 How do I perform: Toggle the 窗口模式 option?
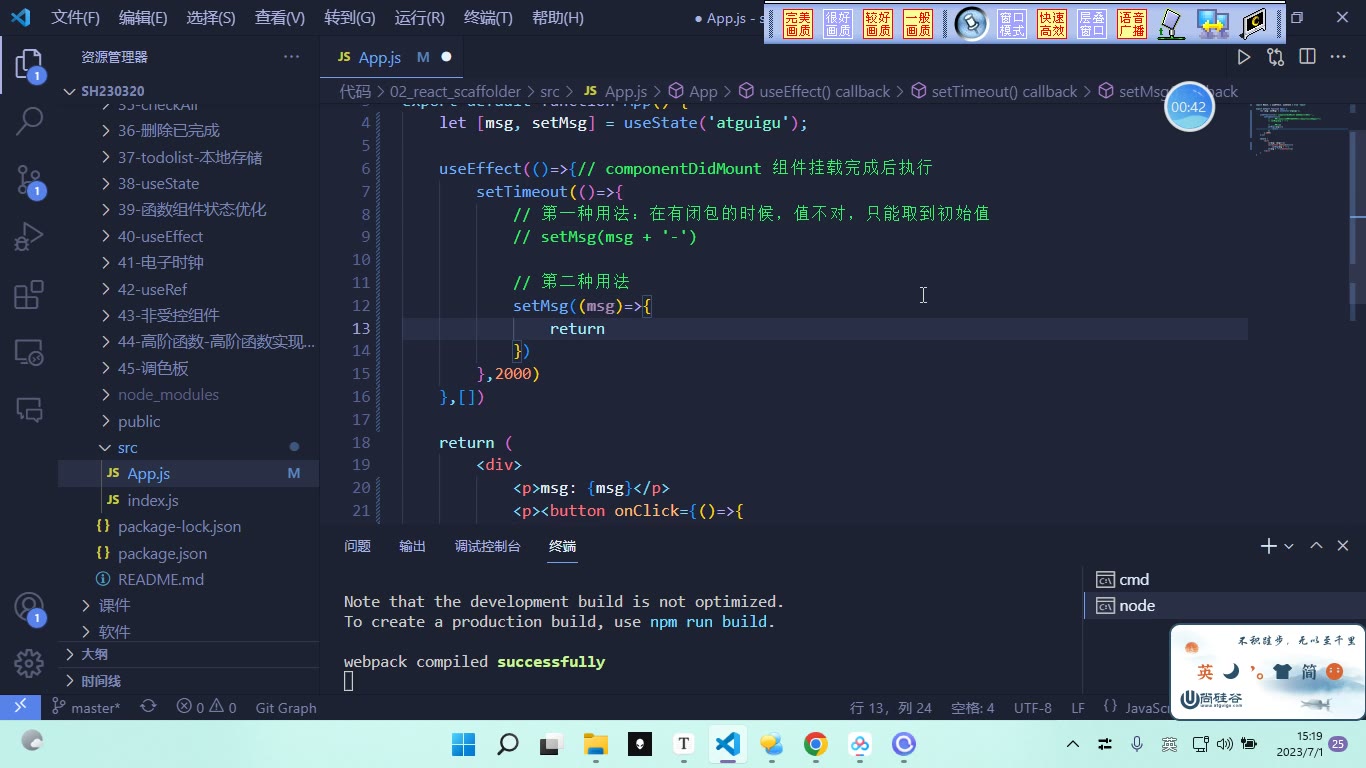pos(1012,24)
